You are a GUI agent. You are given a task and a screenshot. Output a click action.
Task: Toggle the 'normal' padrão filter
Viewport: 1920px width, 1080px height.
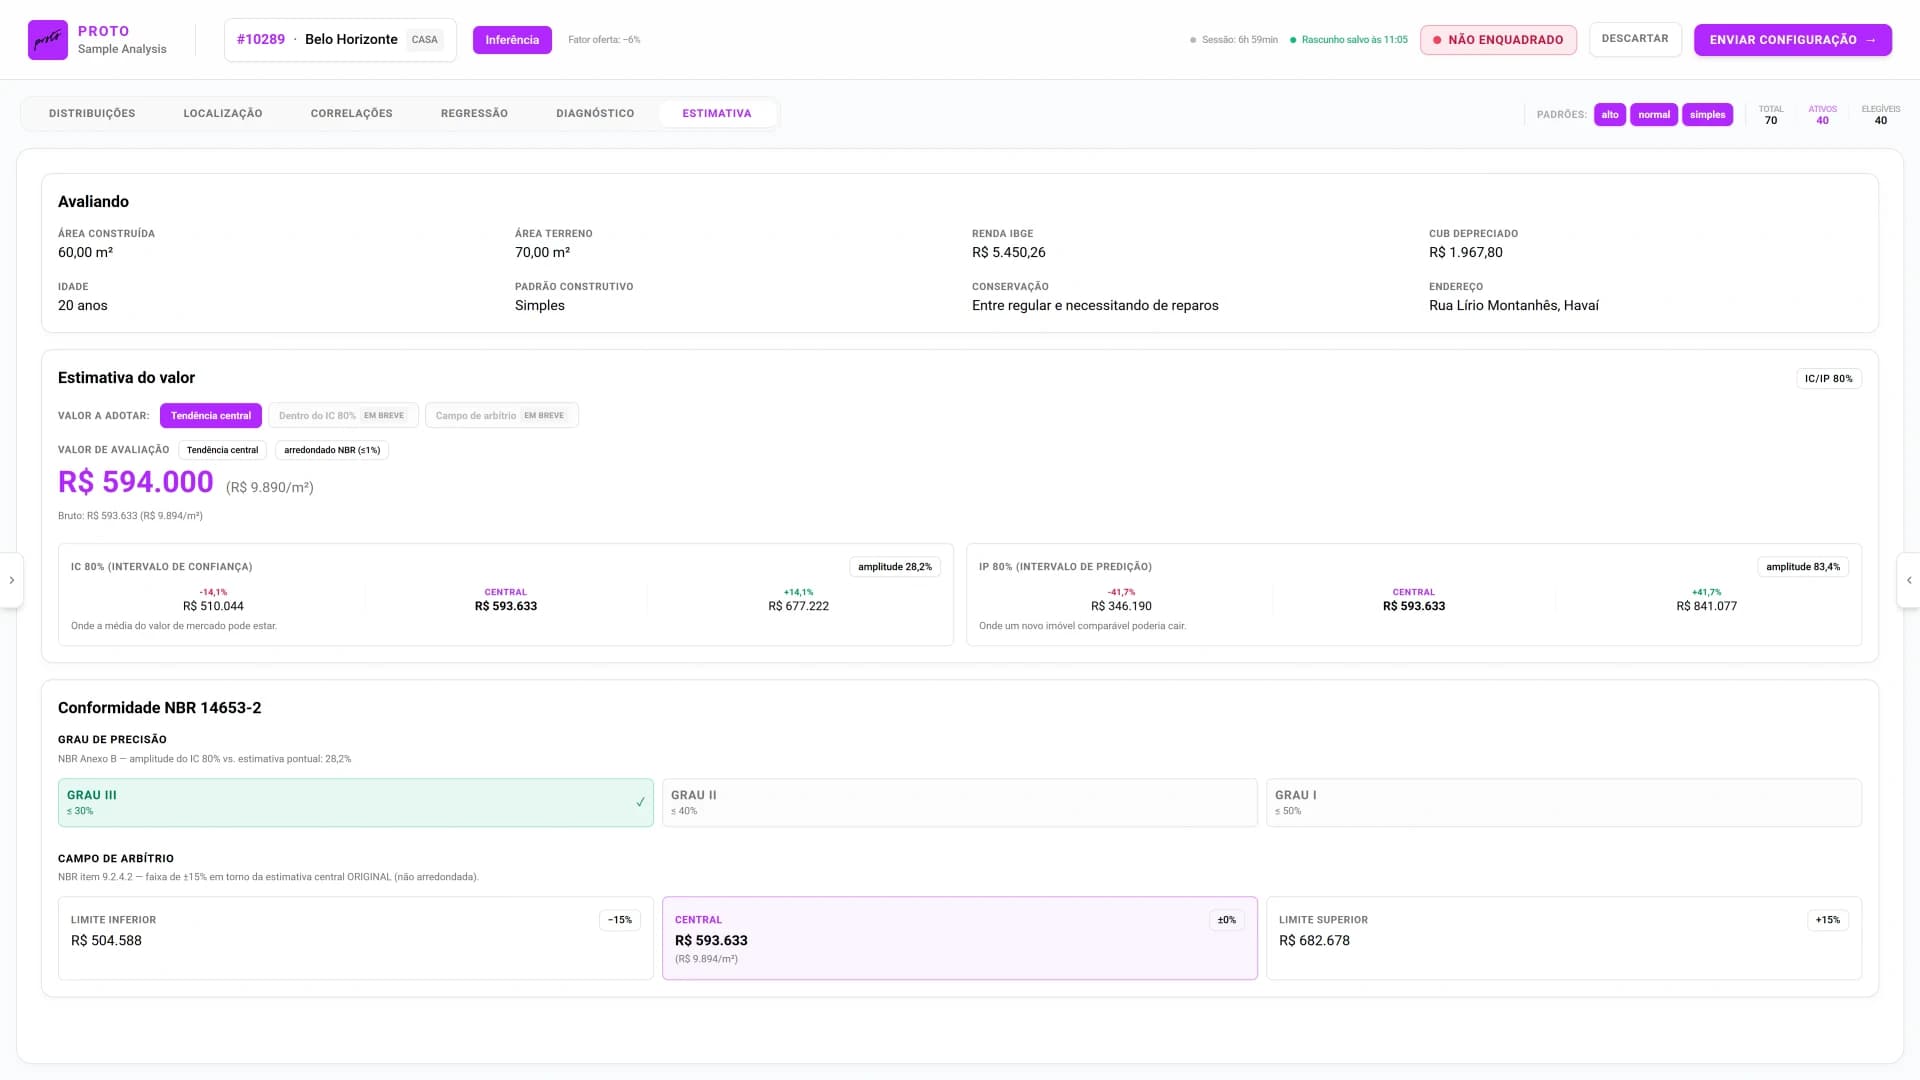tap(1654, 115)
